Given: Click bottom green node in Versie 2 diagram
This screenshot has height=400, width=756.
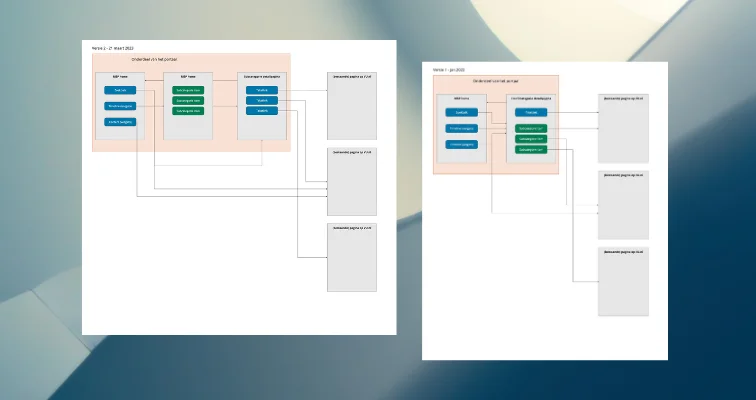Looking at the screenshot, I should coord(188,111).
